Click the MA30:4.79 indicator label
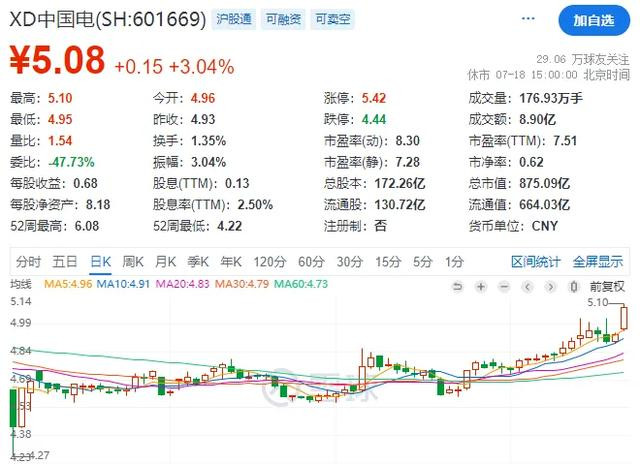The width and height of the screenshot is (640, 464). tap(242, 284)
